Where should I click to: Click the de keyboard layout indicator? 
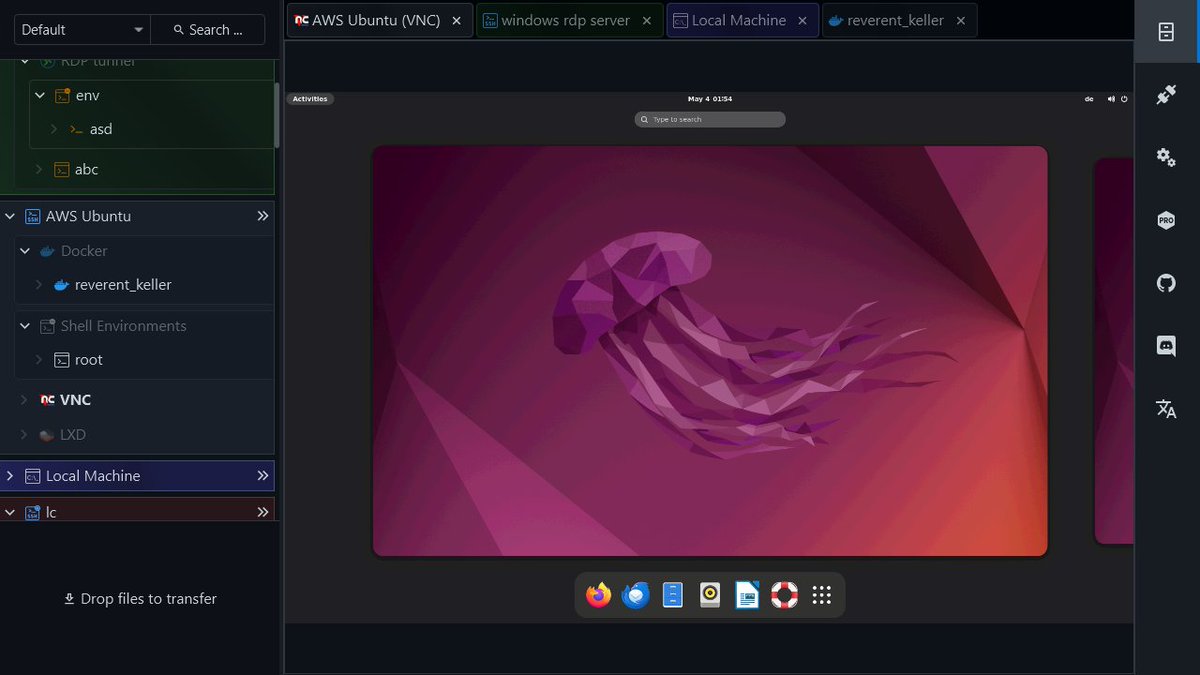[x=1089, y=99]
